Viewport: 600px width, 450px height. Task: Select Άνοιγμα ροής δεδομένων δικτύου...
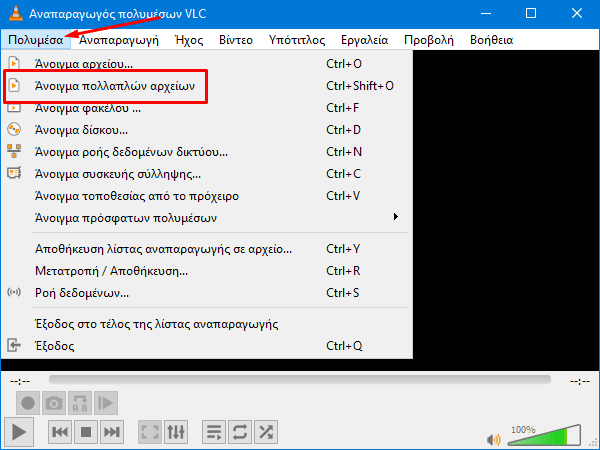(x=207, y=152)
